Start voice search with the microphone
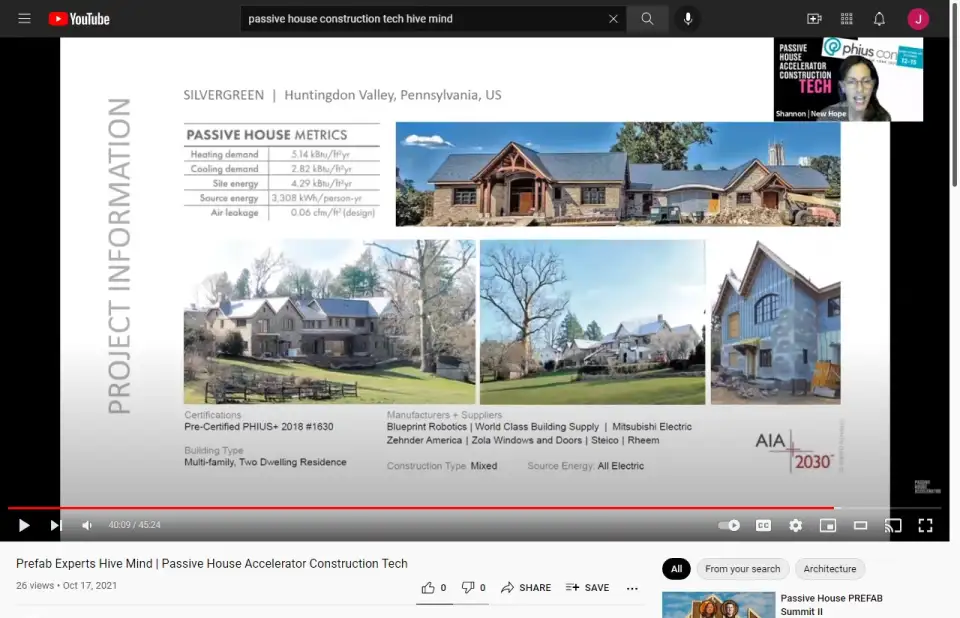 [x=688, y=19]
